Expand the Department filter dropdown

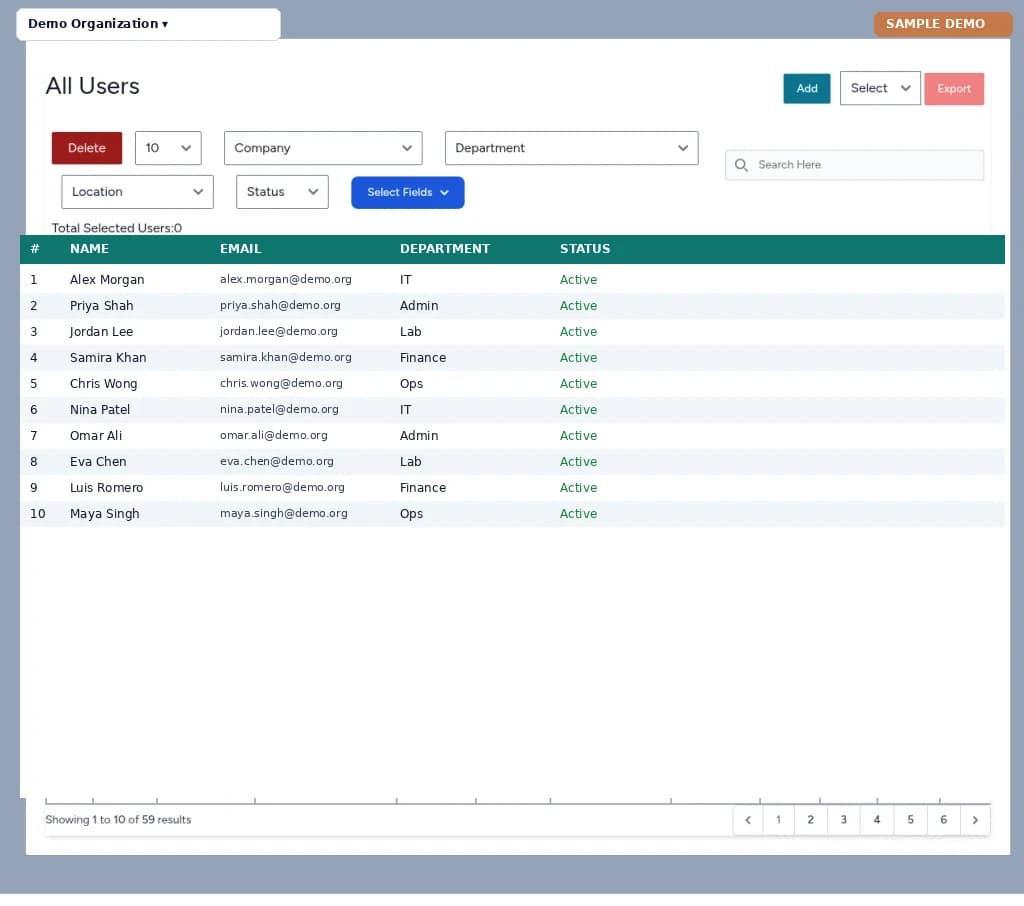tap(571, 148)
